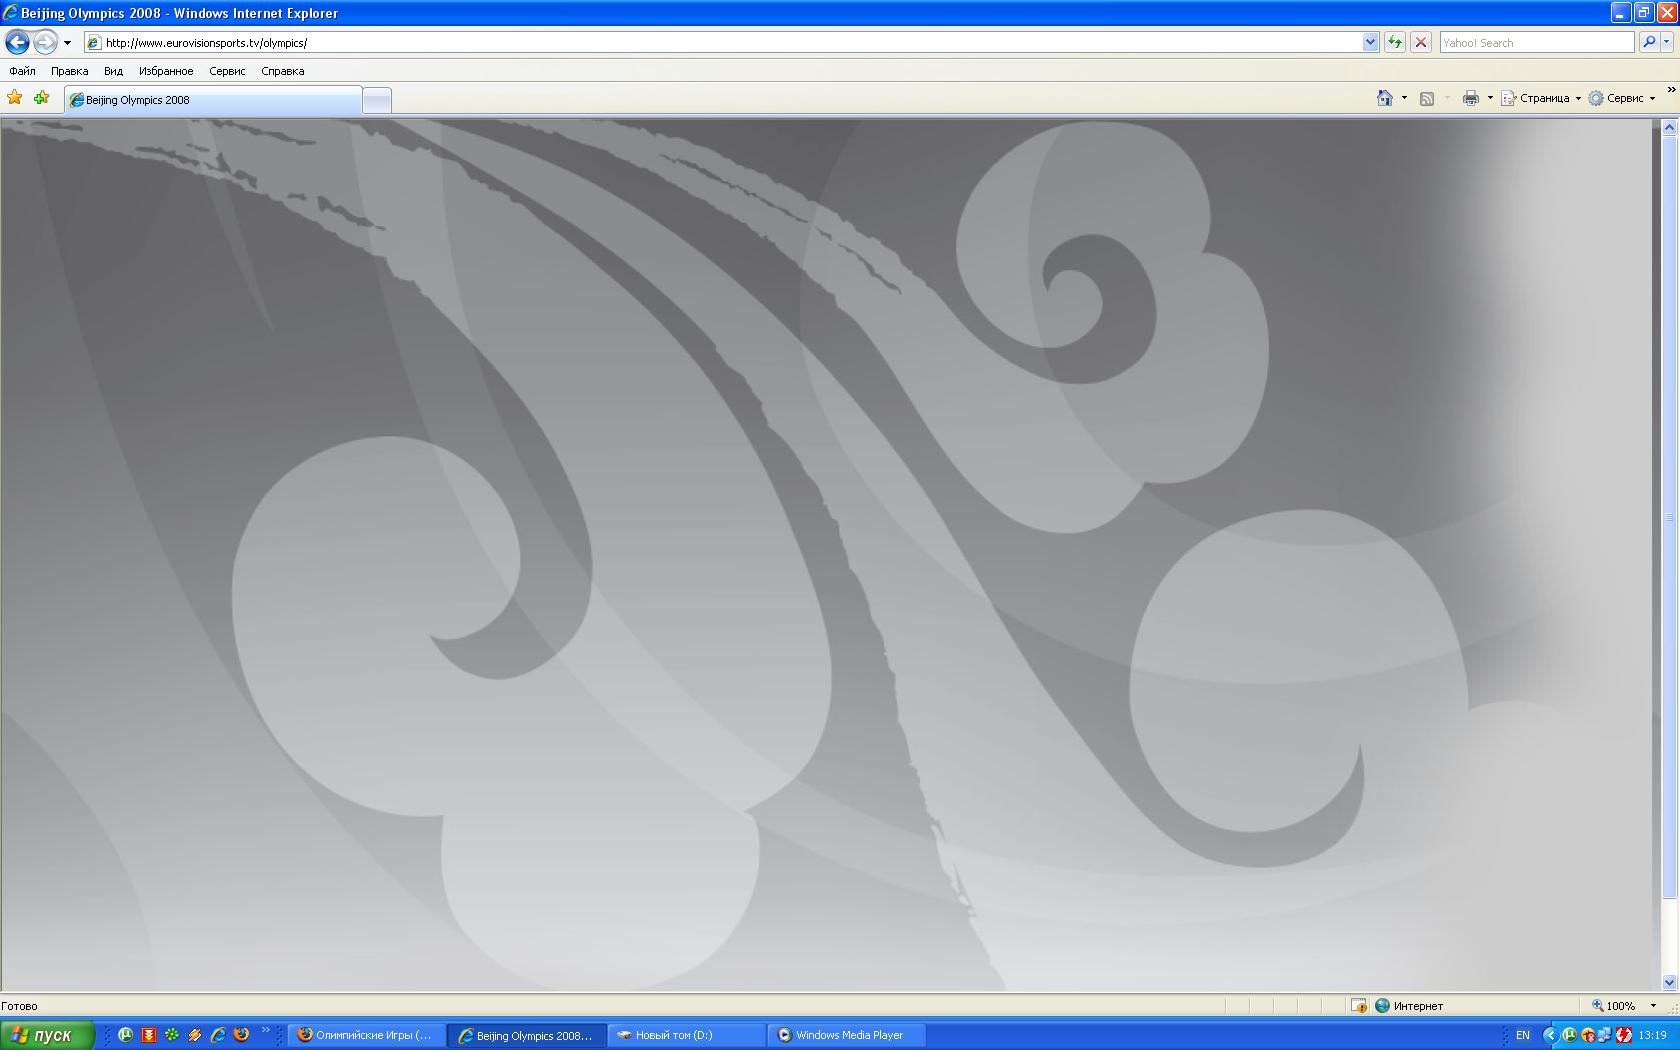Switch to Beijing Olympics 2008 taskbar button
This screenshot has width=1680, height=1050.
coord(527,1035)
